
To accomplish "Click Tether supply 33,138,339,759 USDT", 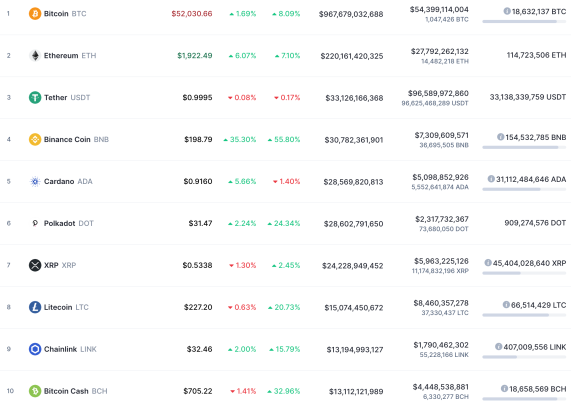I will pos(528,97).
